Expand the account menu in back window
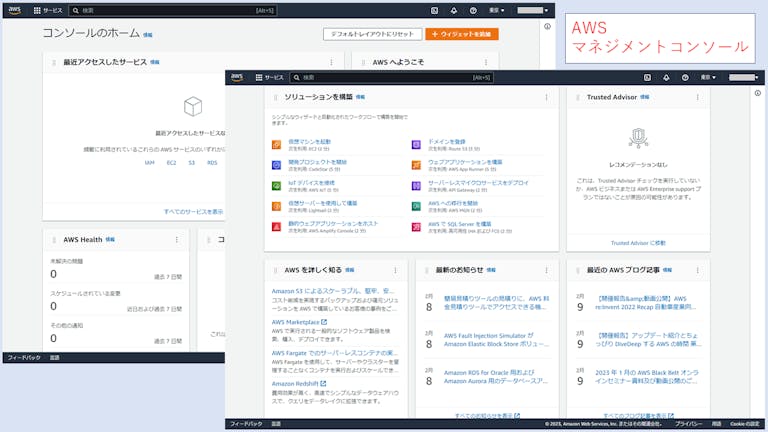768x432 pixels. coord(533,10)
